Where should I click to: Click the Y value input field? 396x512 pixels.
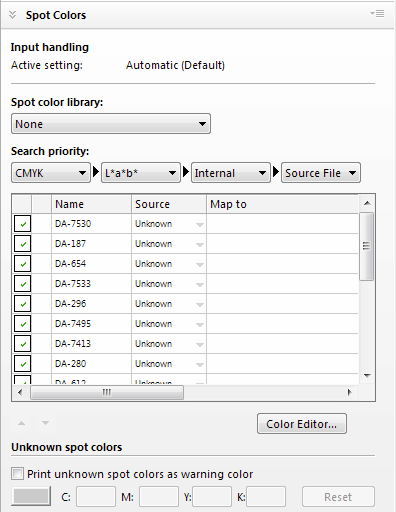point(212,496)
